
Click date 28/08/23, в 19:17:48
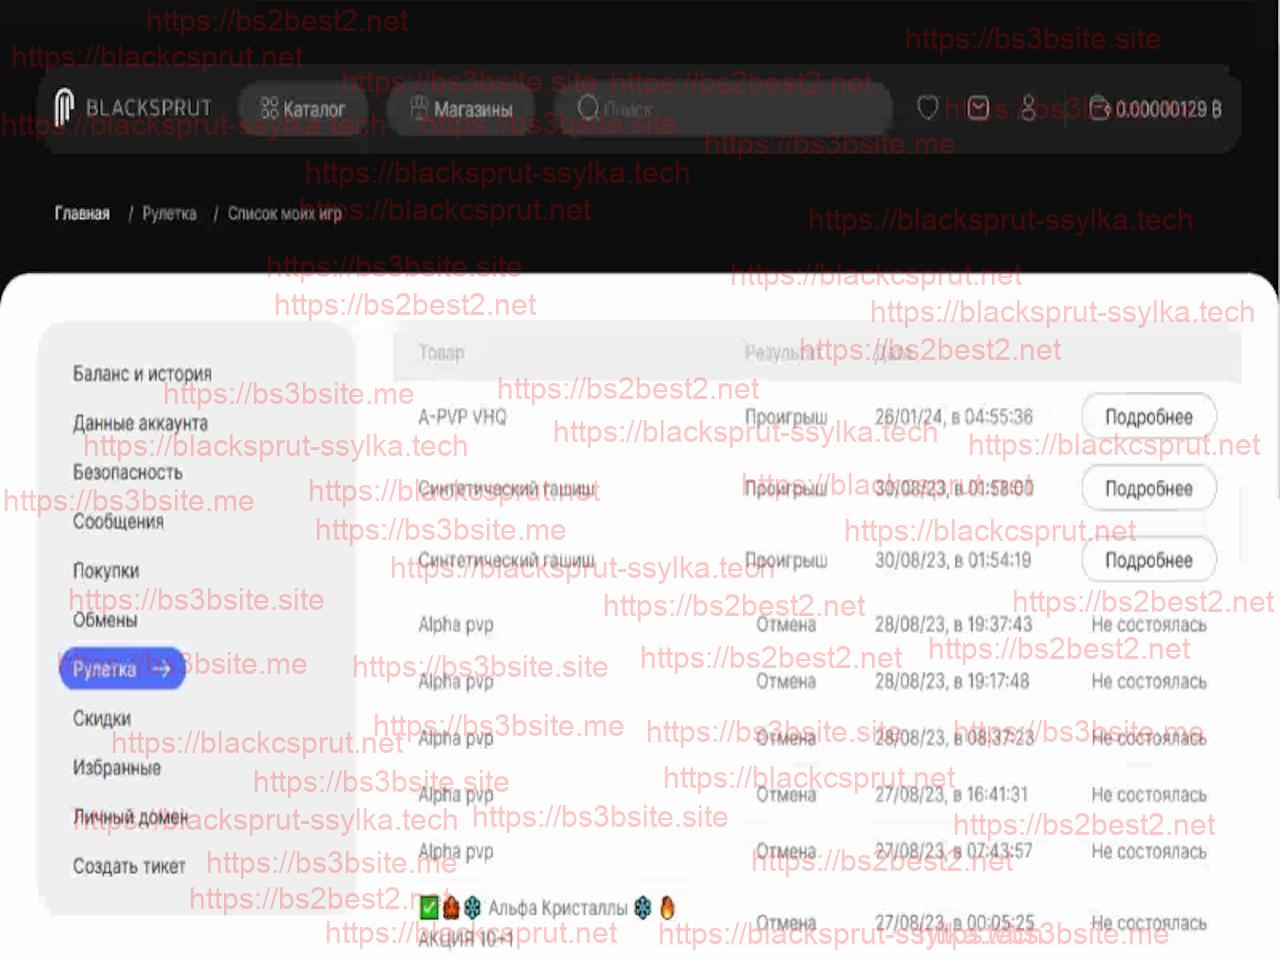[x=952, y=681]
